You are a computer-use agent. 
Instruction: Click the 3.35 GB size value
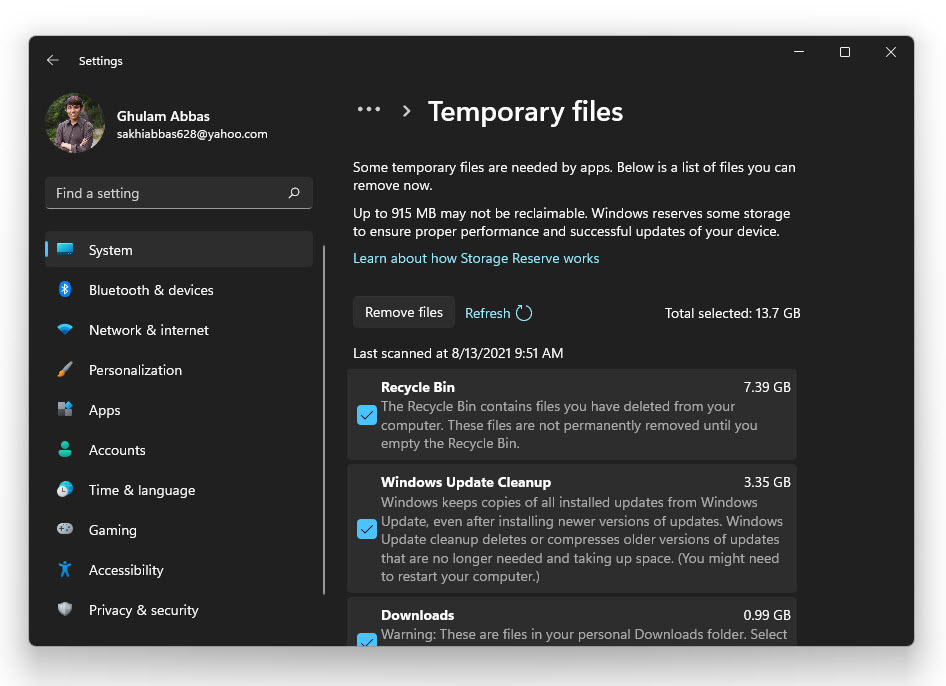tap(767, 482)
